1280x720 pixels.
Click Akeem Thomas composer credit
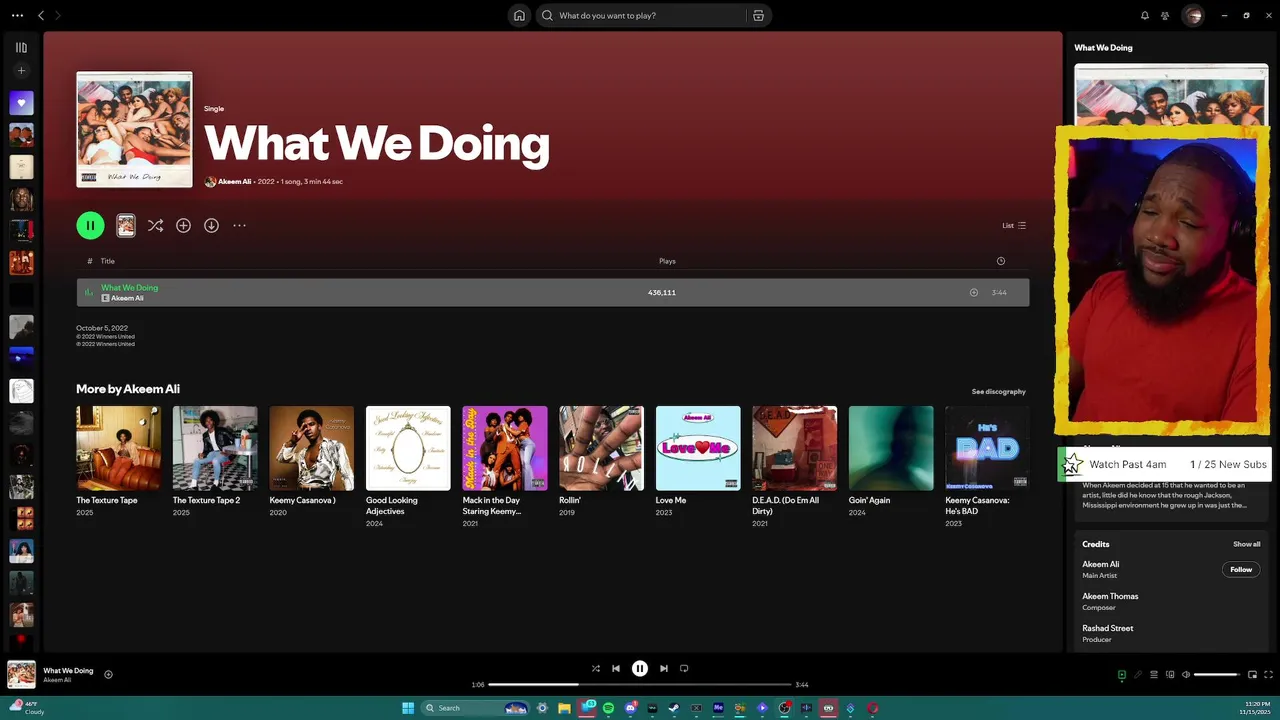(1110, 596)
